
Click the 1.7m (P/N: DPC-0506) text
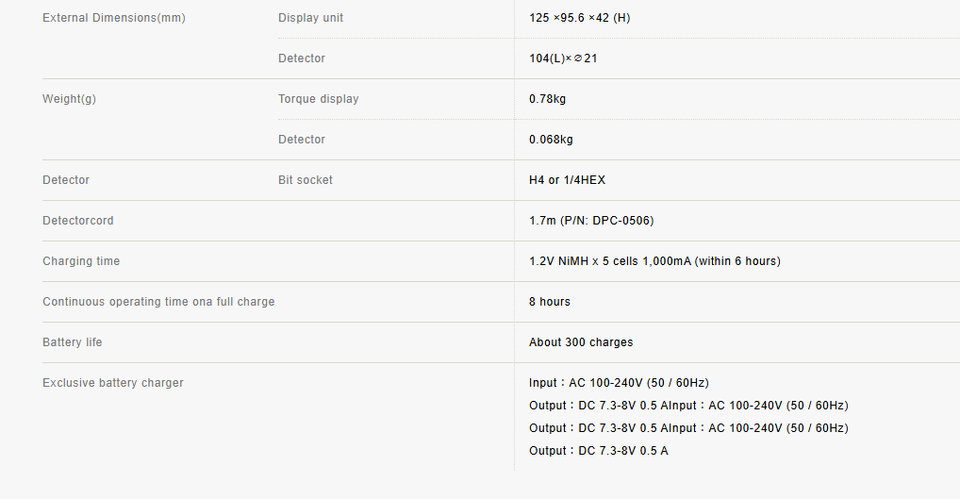point(591,220)
